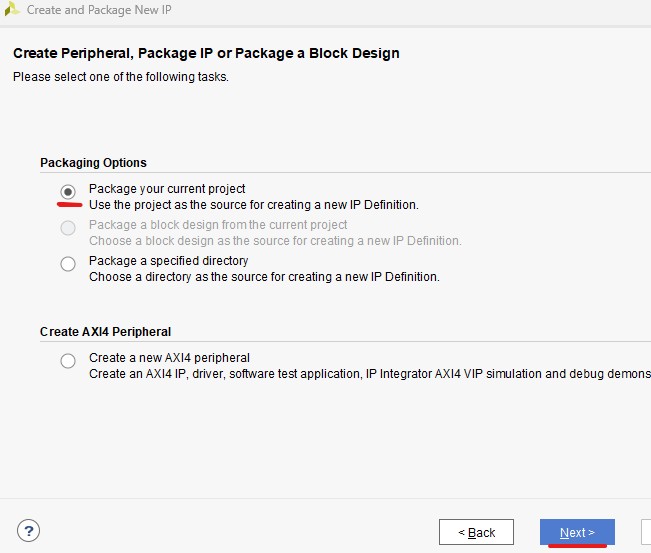Enable the Create a new AXI4 peripheral radio button
The height and width of the screenshot is (553, 651).
point(68,361)
